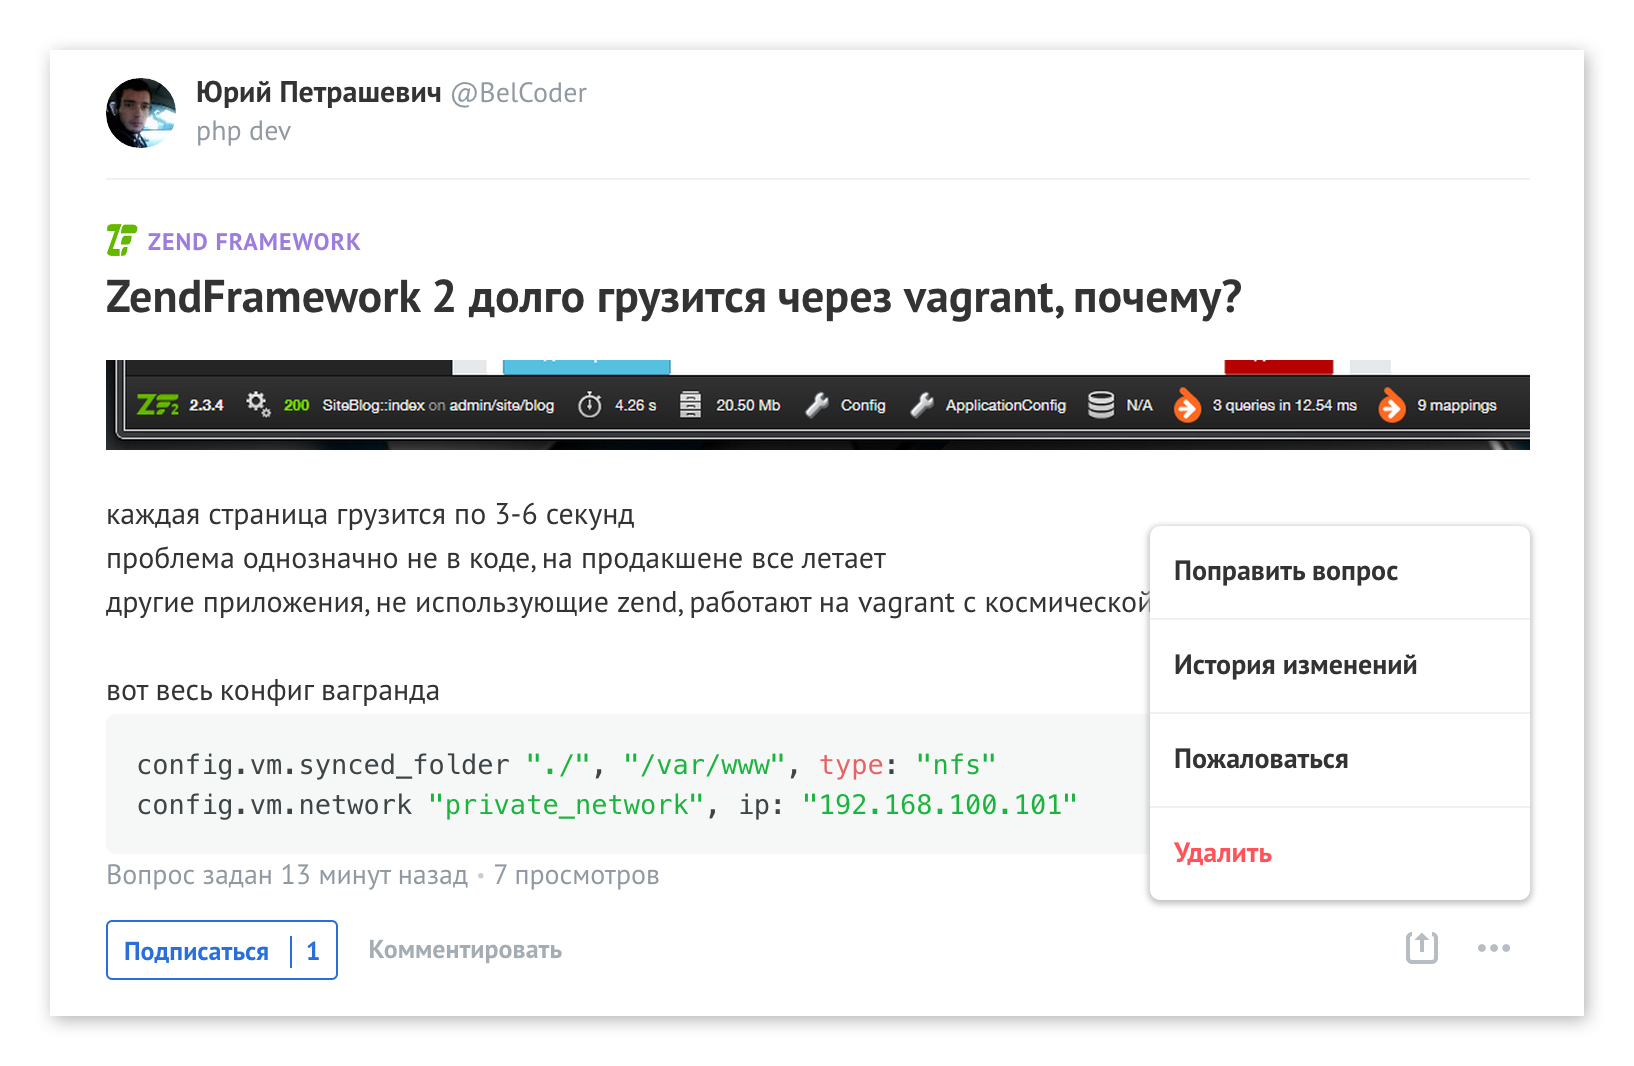1634x1066 pixels.
Task: Click the ZF2 logo in the debug toolbar
Action: (157, 405)
